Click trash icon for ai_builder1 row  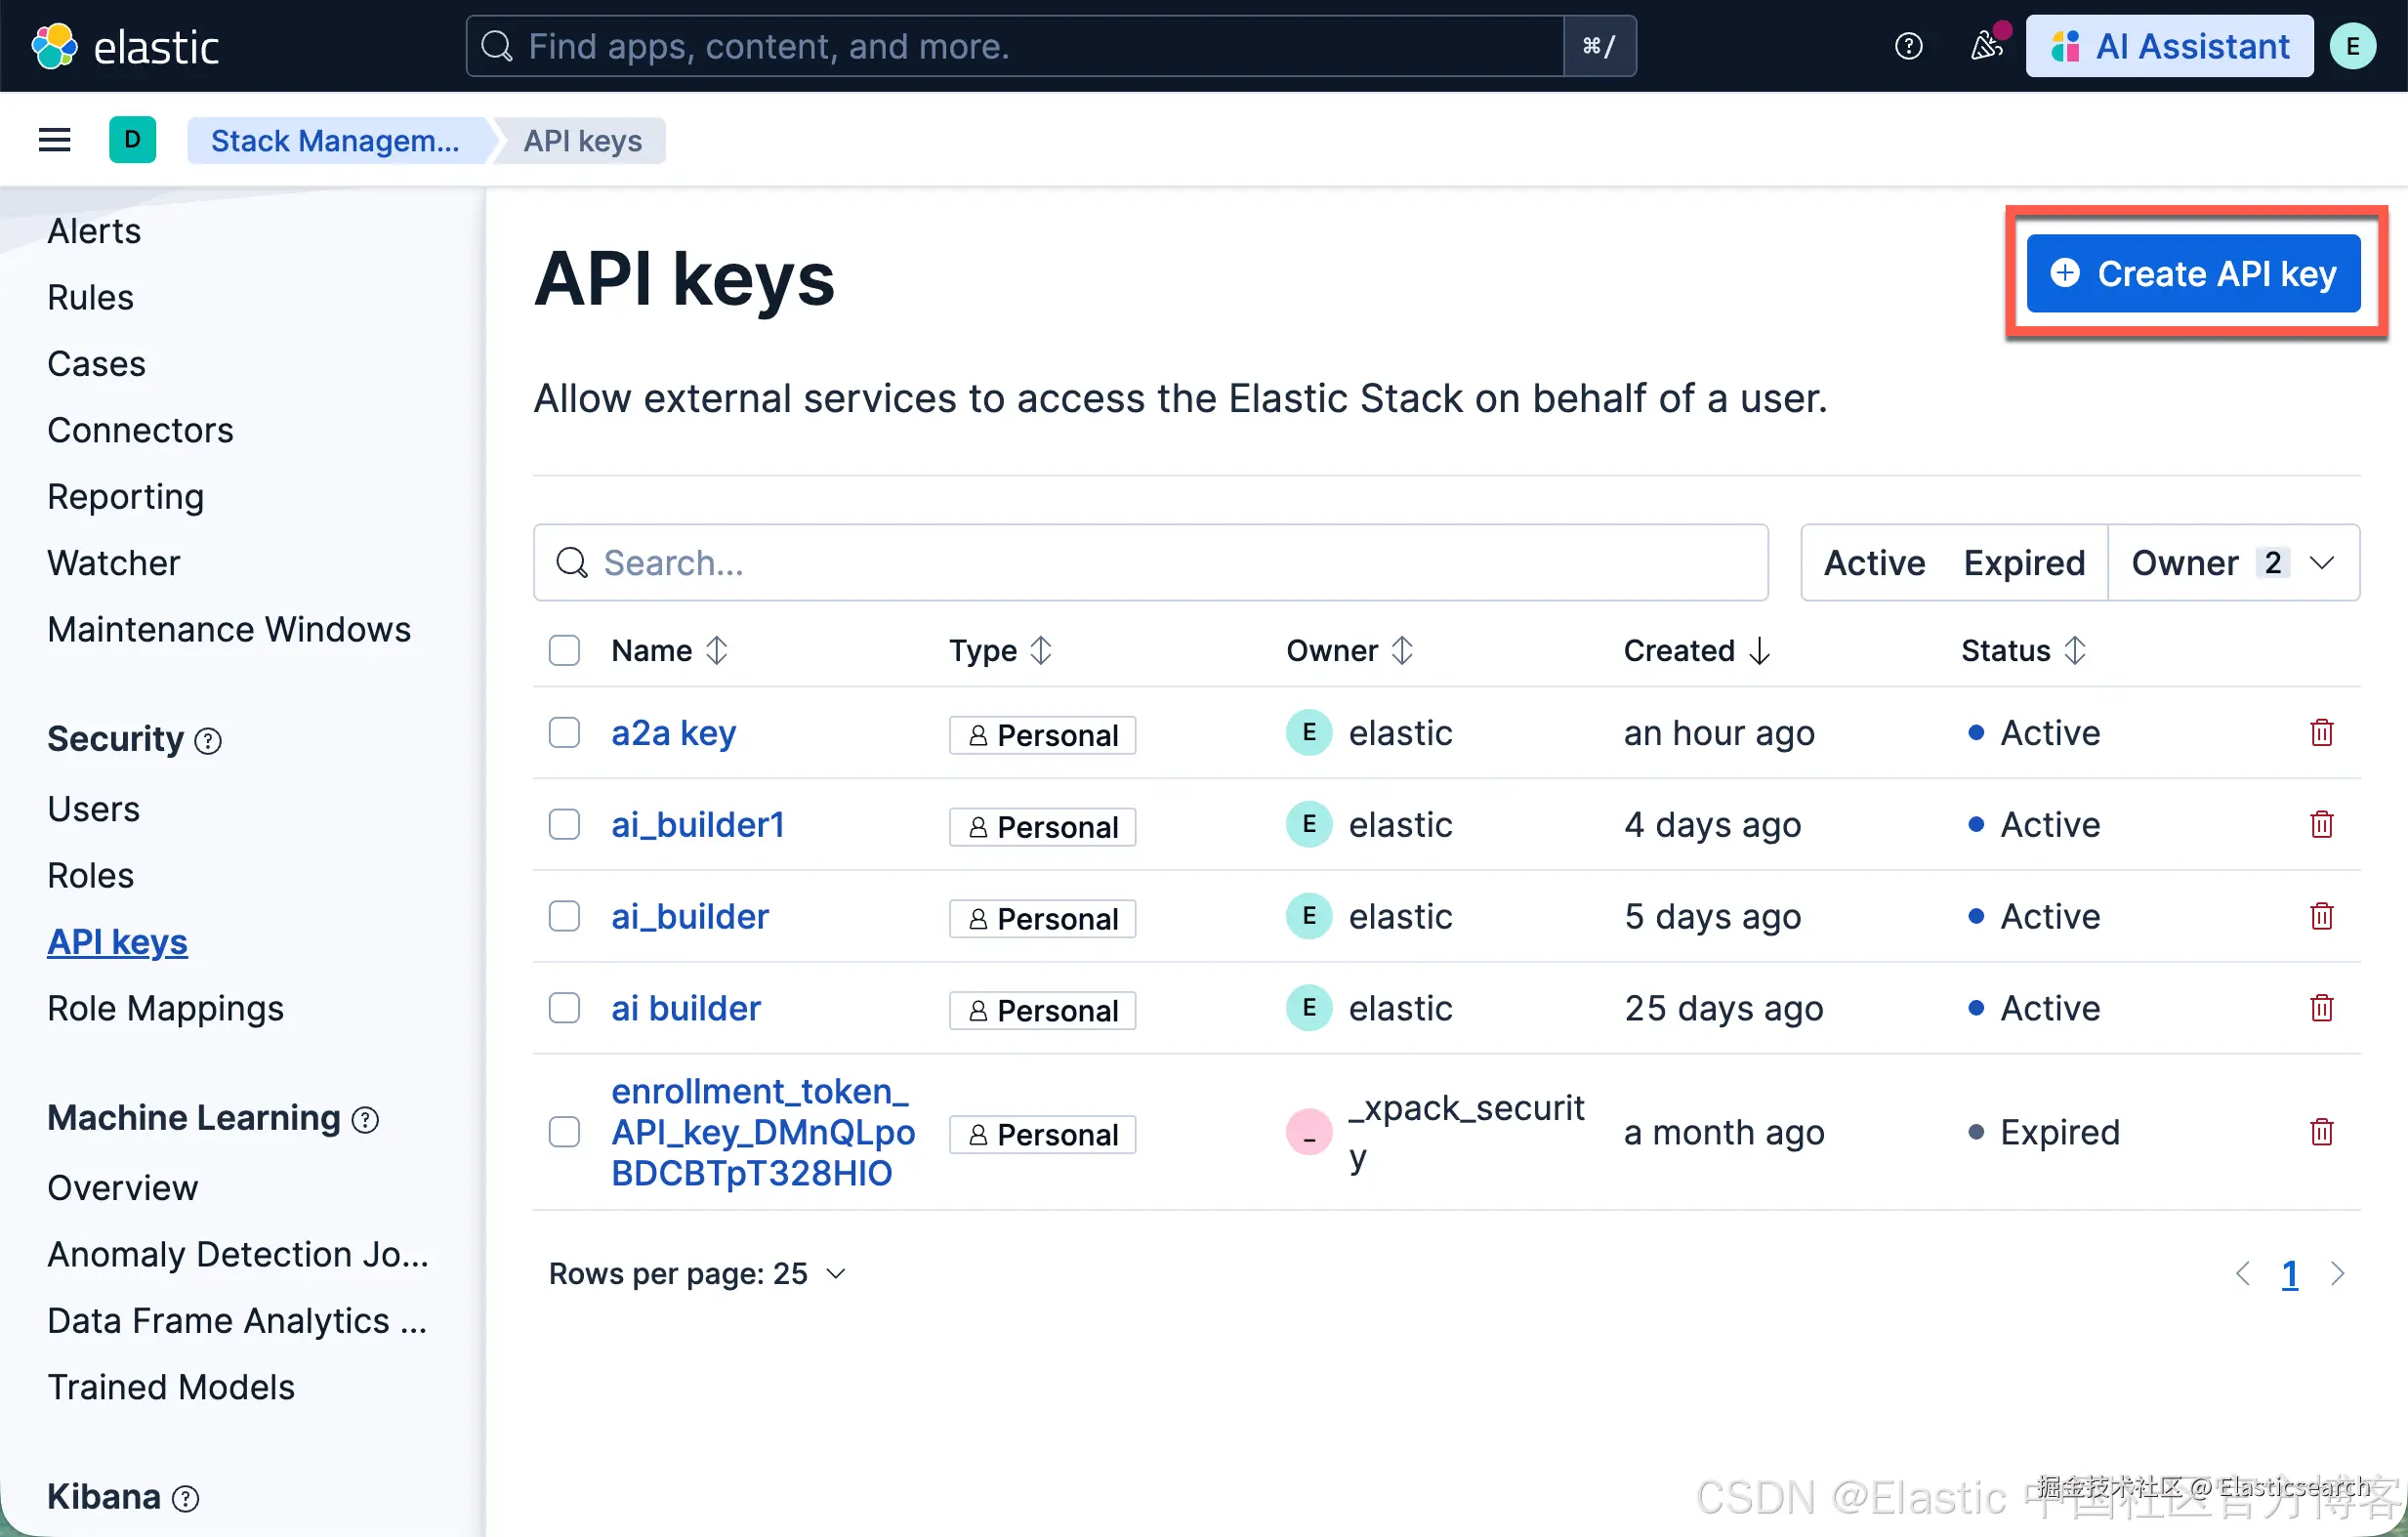coord(2321,825)
